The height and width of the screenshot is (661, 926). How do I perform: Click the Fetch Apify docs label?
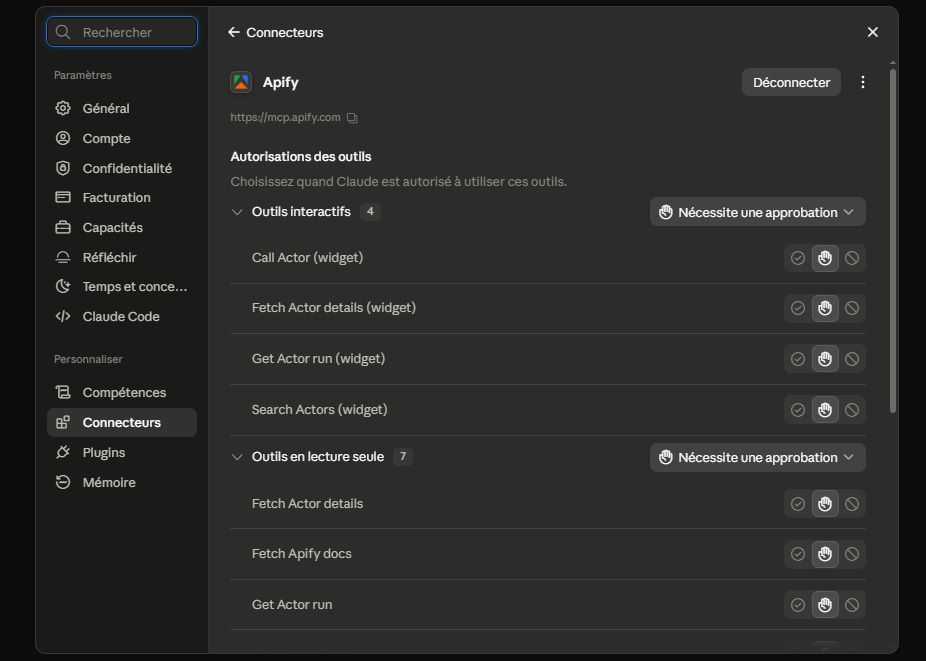[302, 553]
